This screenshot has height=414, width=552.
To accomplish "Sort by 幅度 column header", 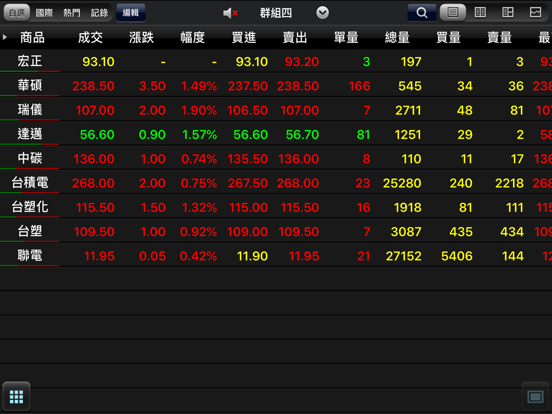I will click(x=193, y=37).
